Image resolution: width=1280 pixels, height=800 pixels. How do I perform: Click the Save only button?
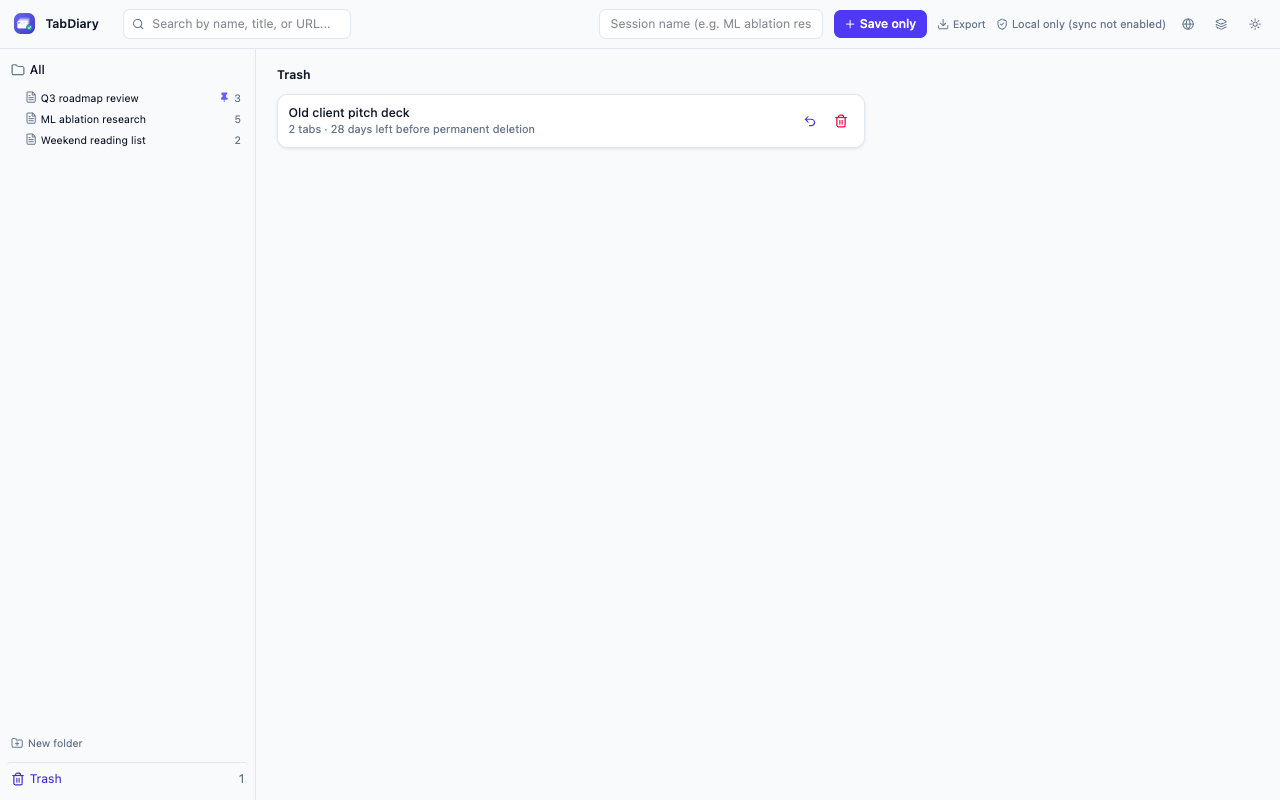point(880,24)
